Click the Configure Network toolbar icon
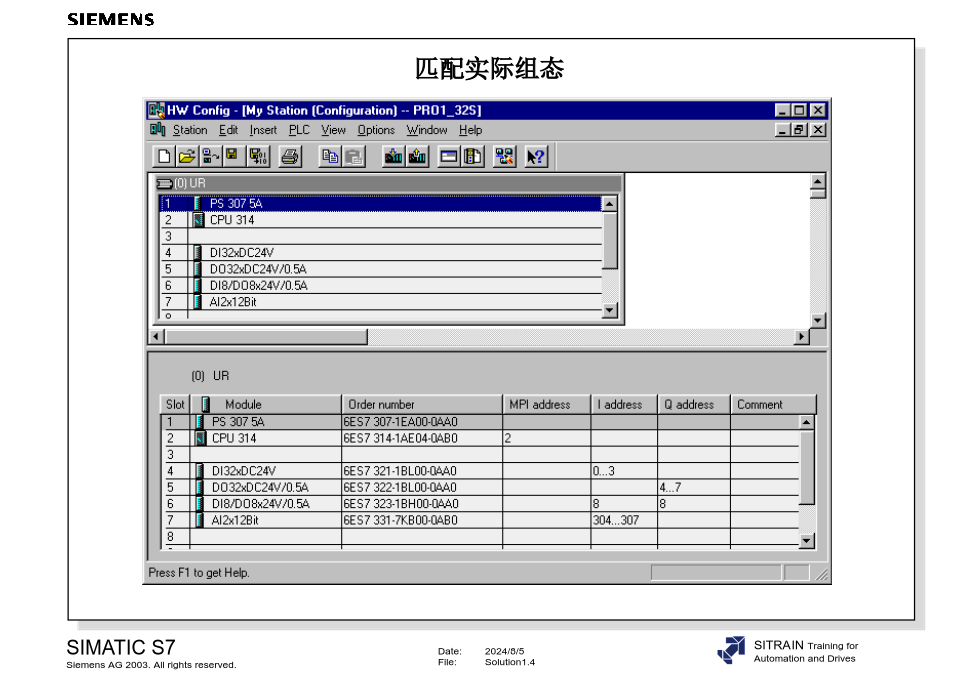975x675 pixels. (505, 156)
